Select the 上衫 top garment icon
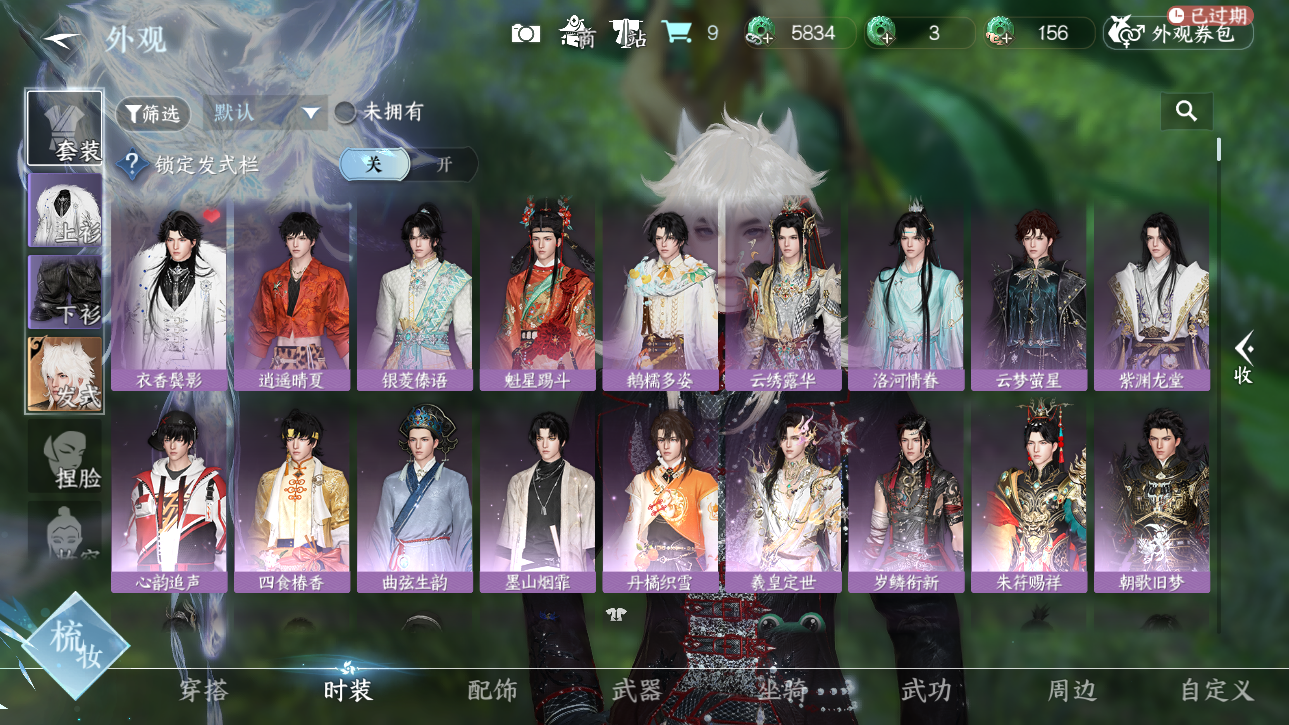The width and height of the screenshot is (1289, 725). (65, 210)
